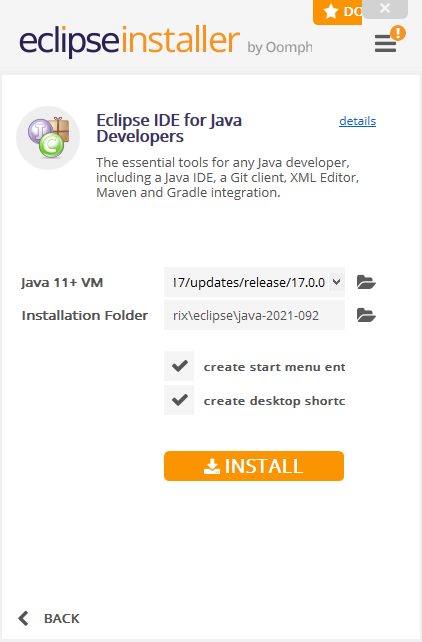Click the Eclipse IDE for Java Developers title
Image resolution: width=422 pixels, height=642 pixels.
pos(169,128)
